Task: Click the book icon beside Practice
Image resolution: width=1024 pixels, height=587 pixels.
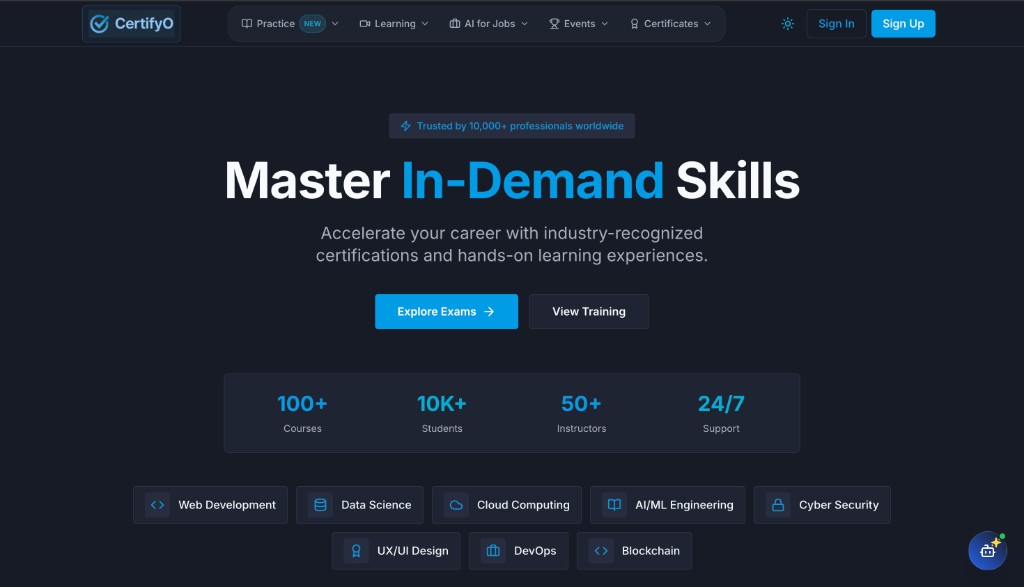Action: tap(247, 24)
